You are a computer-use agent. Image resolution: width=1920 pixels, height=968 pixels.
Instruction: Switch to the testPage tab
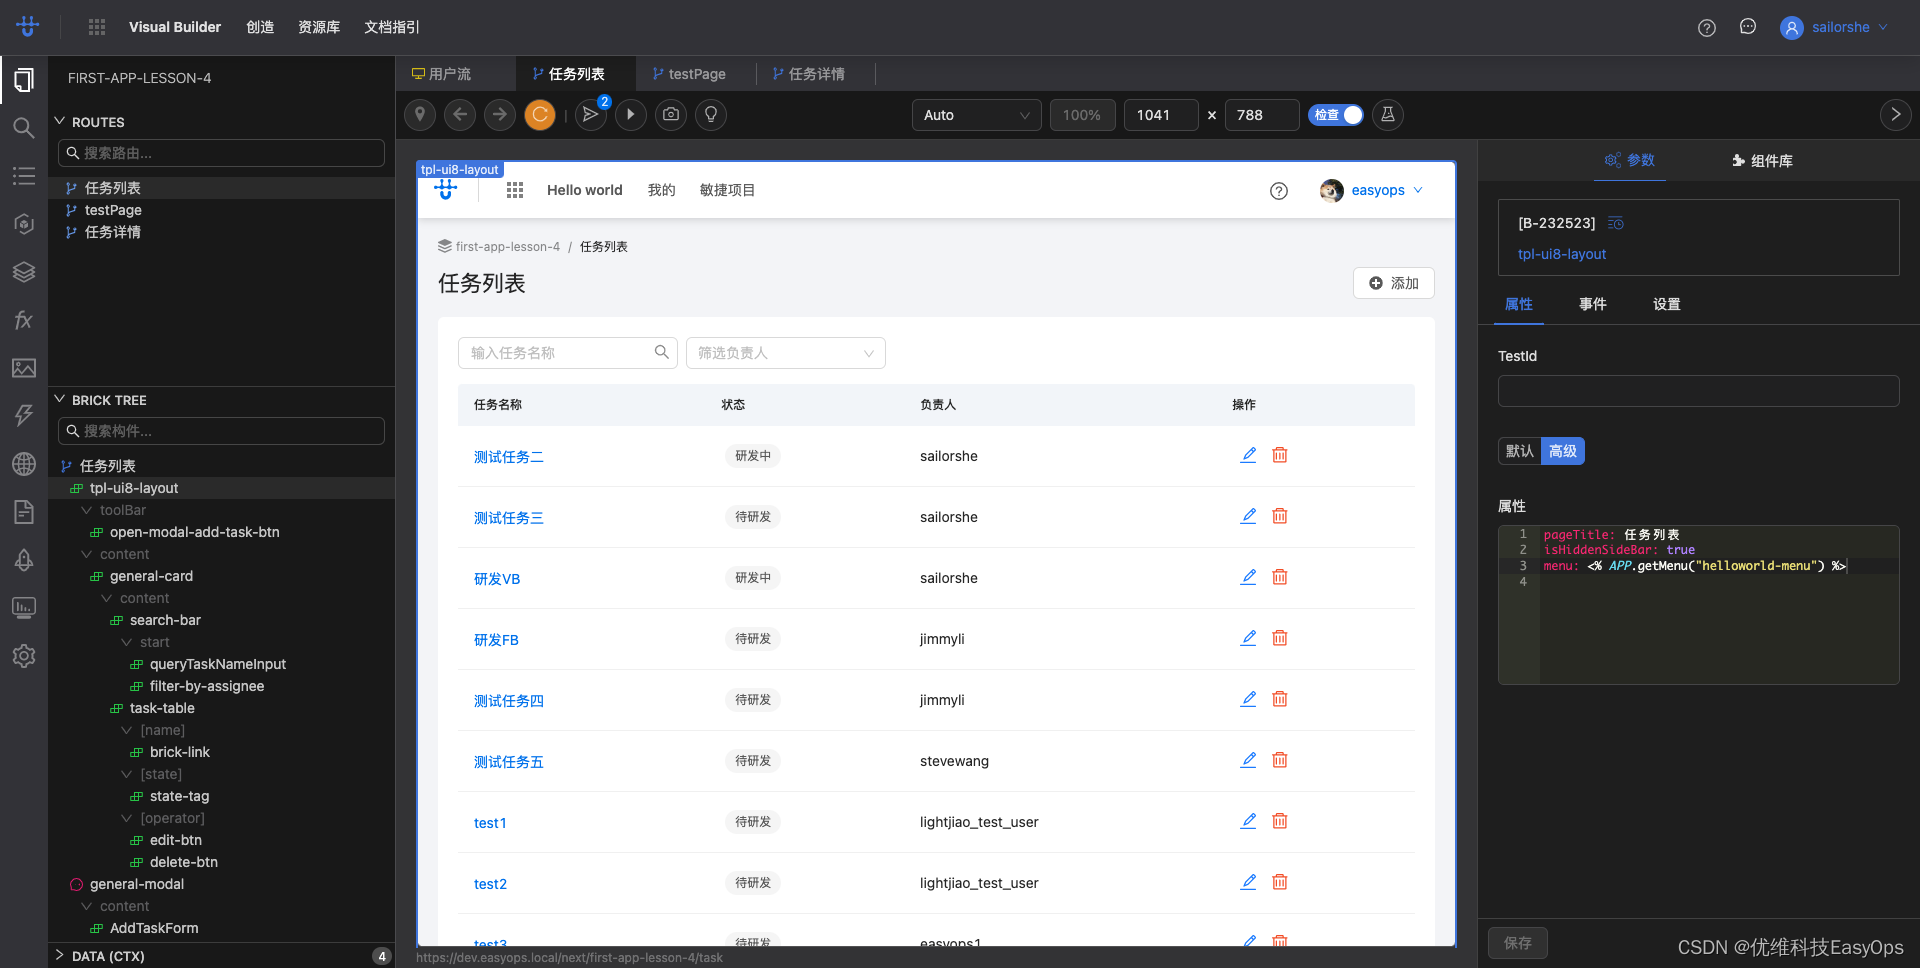(689, 74)
